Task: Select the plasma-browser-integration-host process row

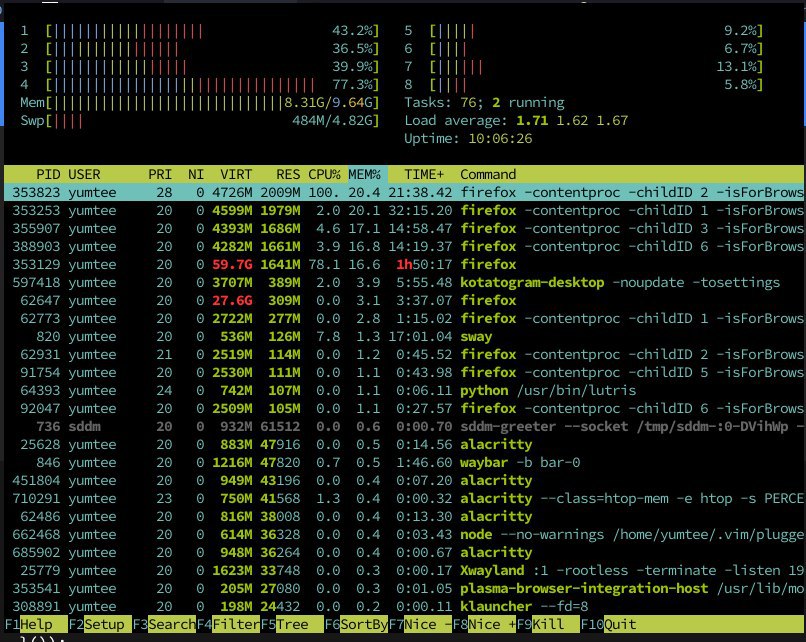Action: 405,588
